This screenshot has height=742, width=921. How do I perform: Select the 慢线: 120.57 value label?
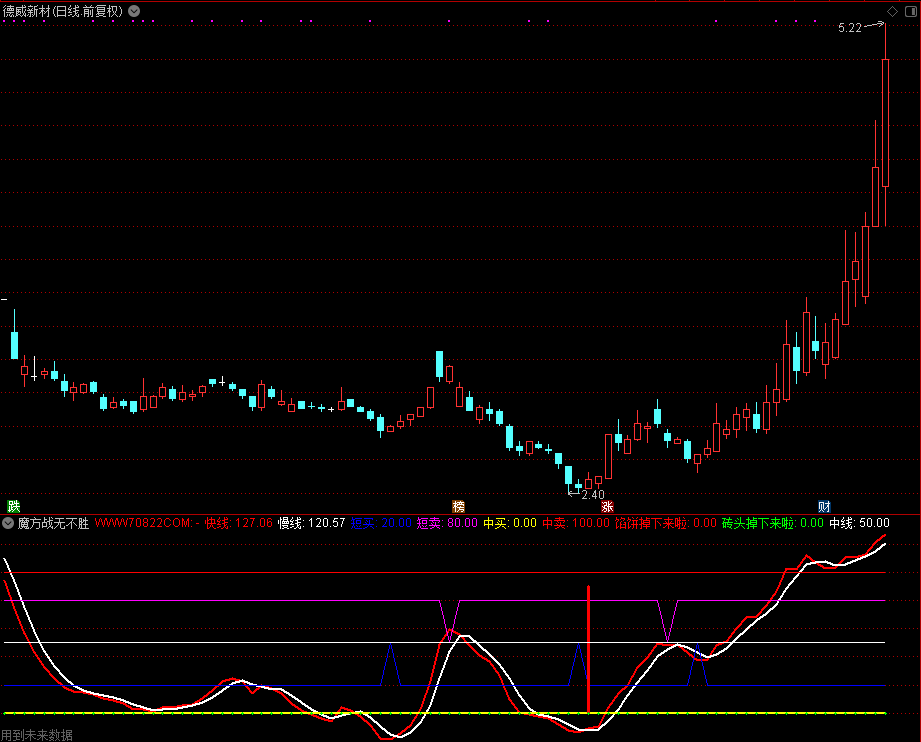[x=311, y=523]
